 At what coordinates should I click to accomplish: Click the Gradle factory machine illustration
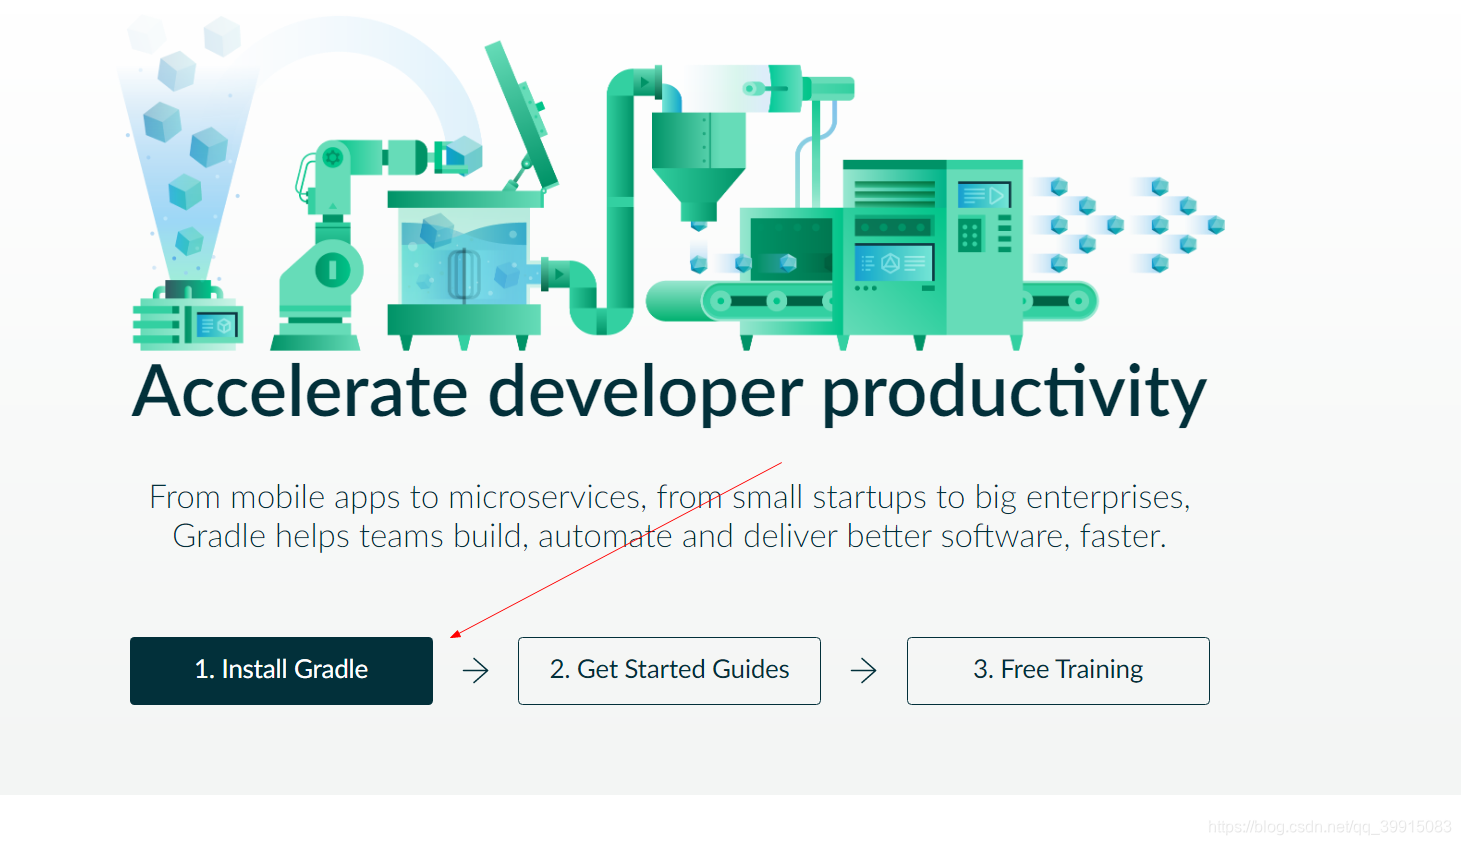pyautogui.click(x=670, y=185)
